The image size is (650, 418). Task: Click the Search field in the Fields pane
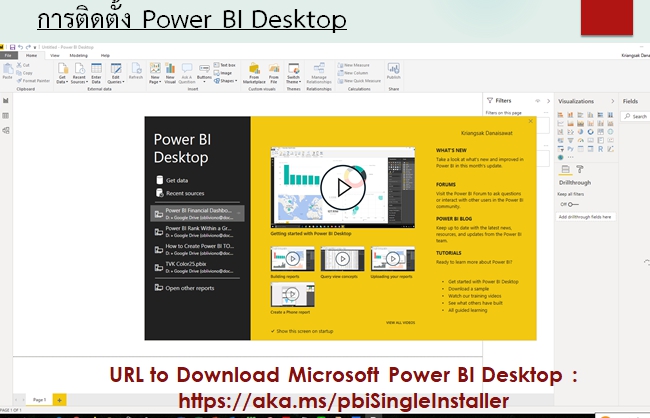636,116
